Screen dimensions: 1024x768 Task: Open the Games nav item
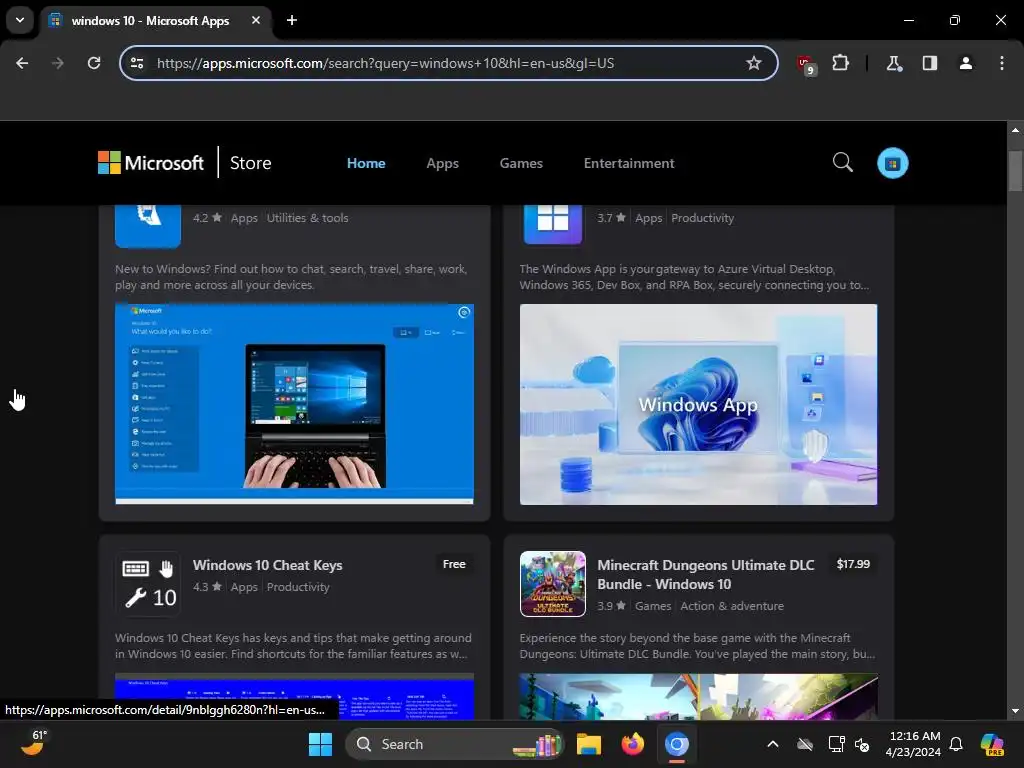[521, 163]
